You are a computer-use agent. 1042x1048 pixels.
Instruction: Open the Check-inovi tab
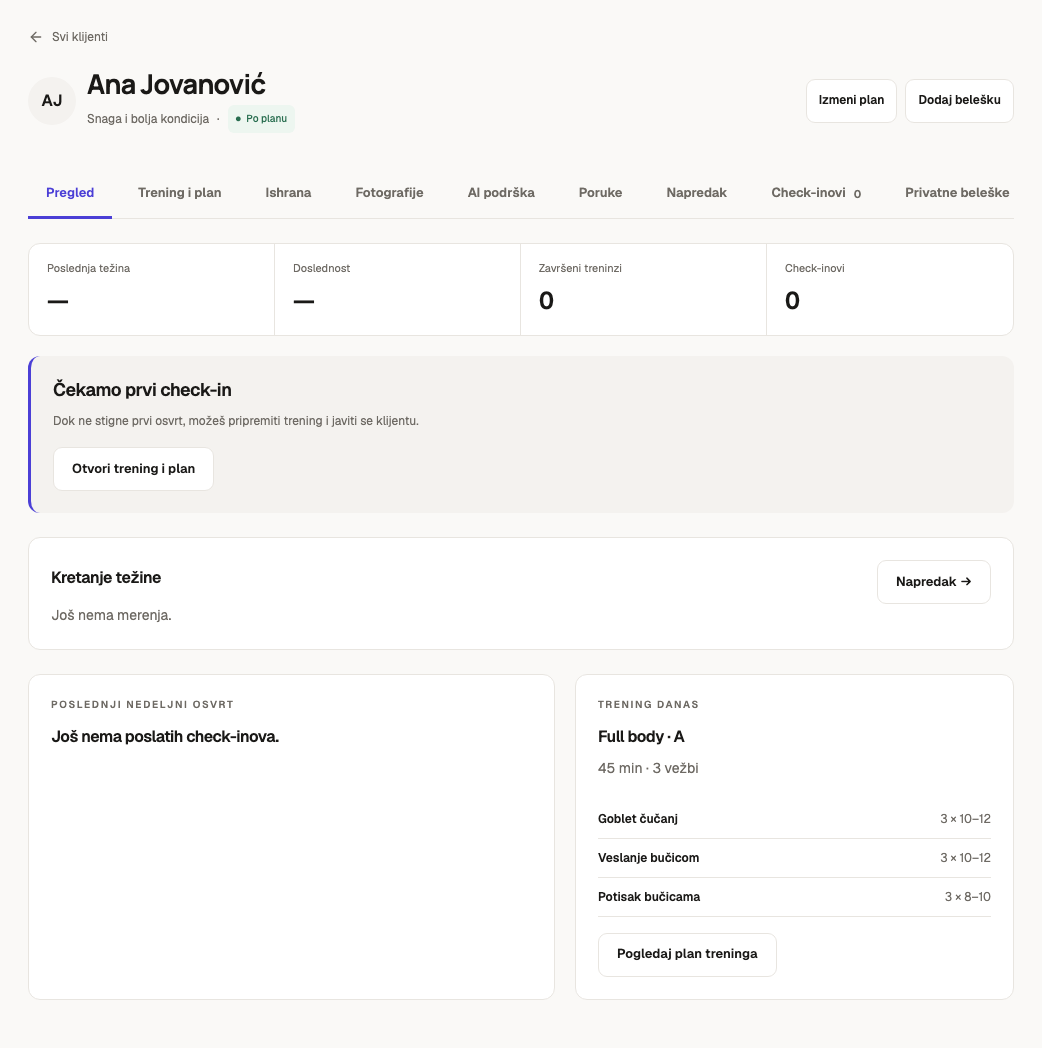816,193
